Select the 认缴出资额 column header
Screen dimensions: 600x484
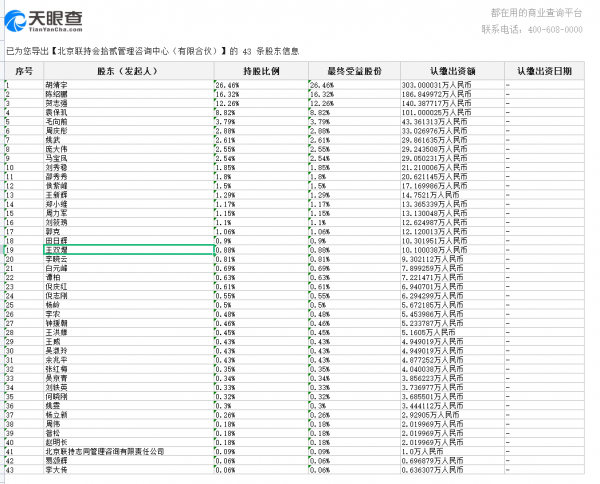tap(452, 71)
